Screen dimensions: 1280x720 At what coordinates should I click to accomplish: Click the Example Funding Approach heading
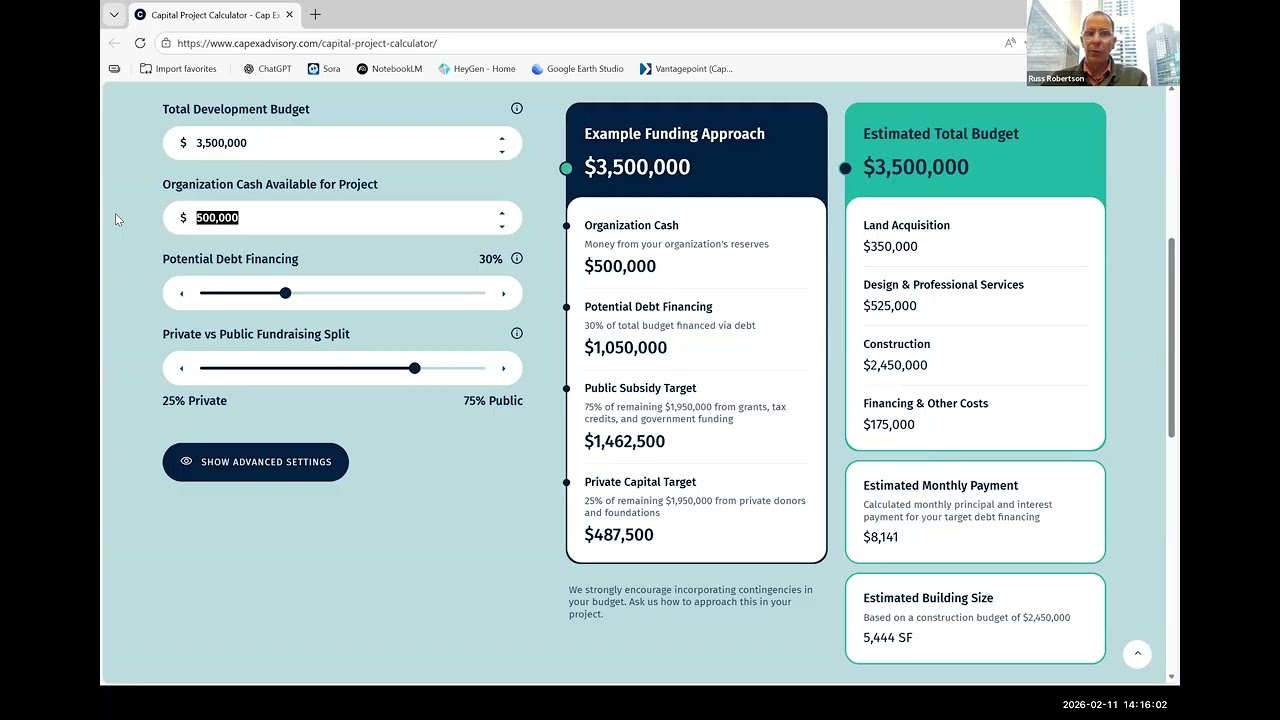pos(675,134)
